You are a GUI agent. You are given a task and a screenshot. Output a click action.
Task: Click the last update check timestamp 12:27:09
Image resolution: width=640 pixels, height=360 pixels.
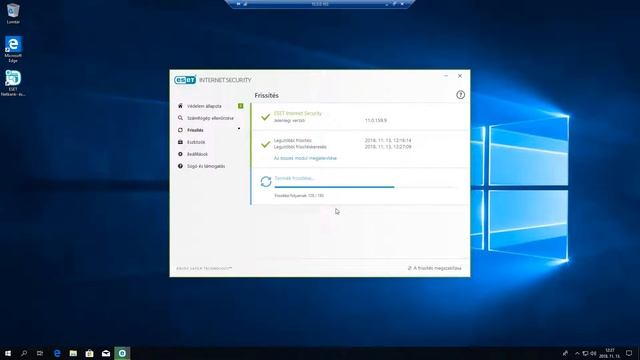pos(388,147)
